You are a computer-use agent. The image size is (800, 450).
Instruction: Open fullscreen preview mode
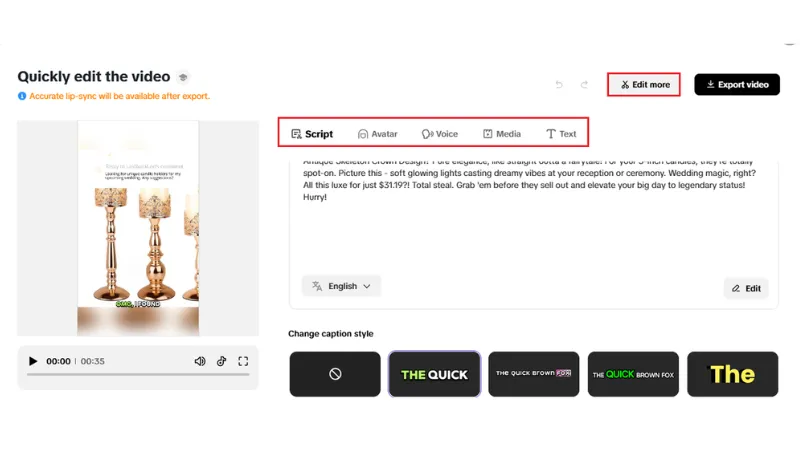tap(243, 361)
